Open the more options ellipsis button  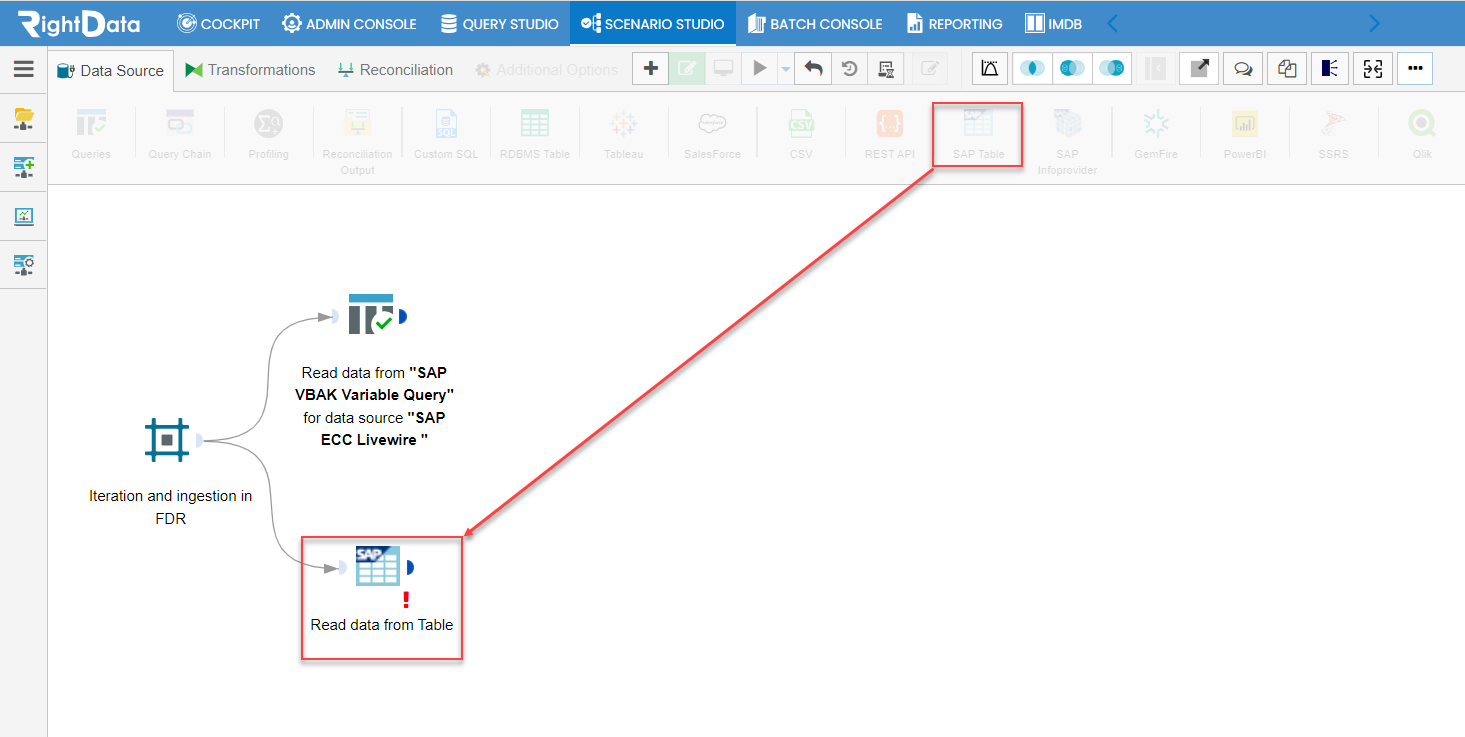pyautogui.click(x=1415, y=69)
